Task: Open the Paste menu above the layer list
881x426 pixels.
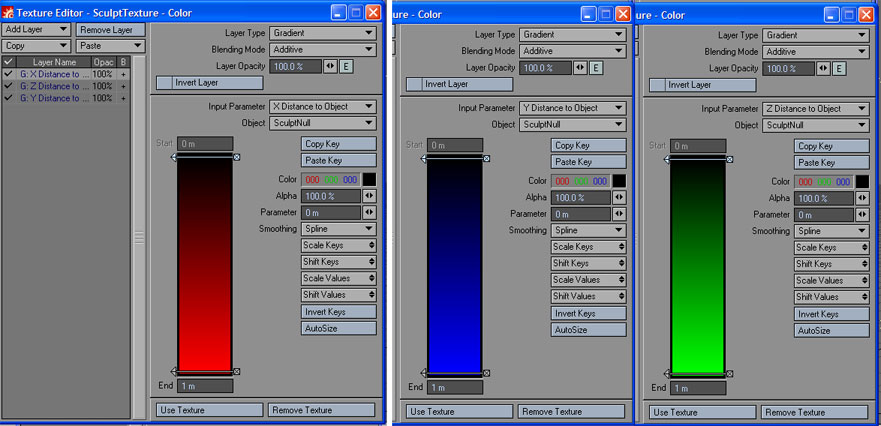Action: coord(109,46)
